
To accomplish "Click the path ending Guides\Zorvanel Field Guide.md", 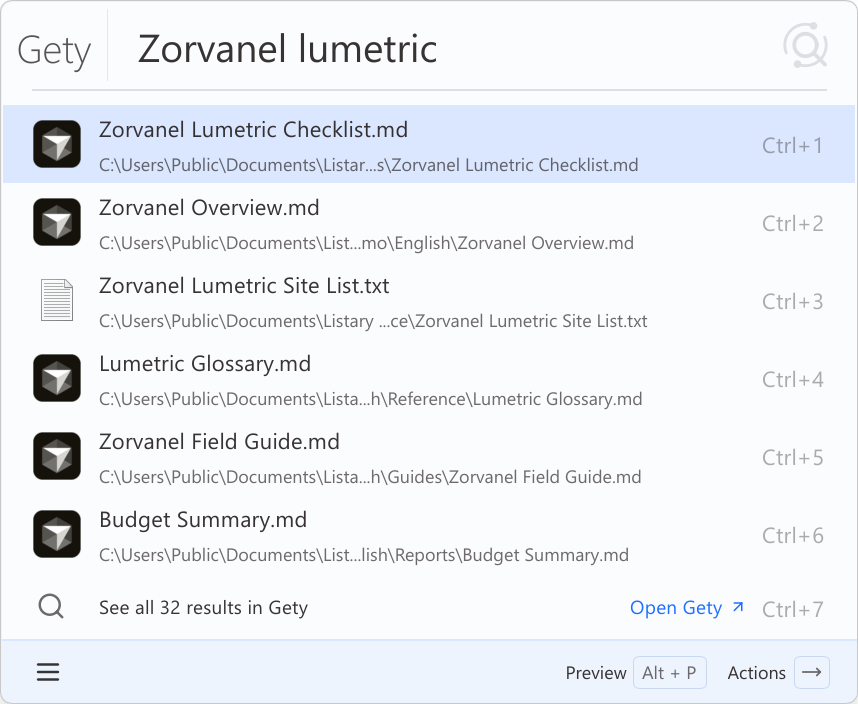I will (370, 477).
